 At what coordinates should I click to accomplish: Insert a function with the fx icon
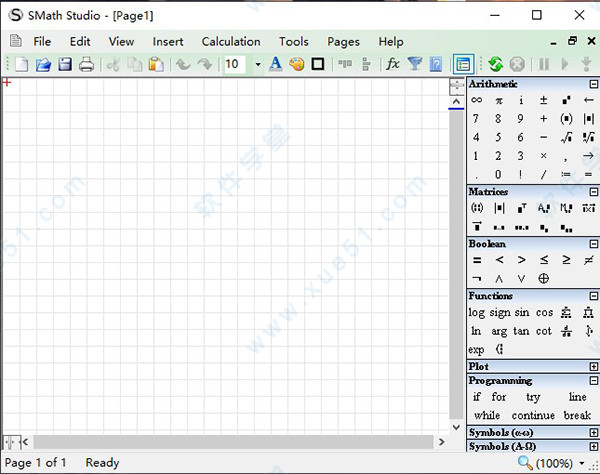click(393, 64)
